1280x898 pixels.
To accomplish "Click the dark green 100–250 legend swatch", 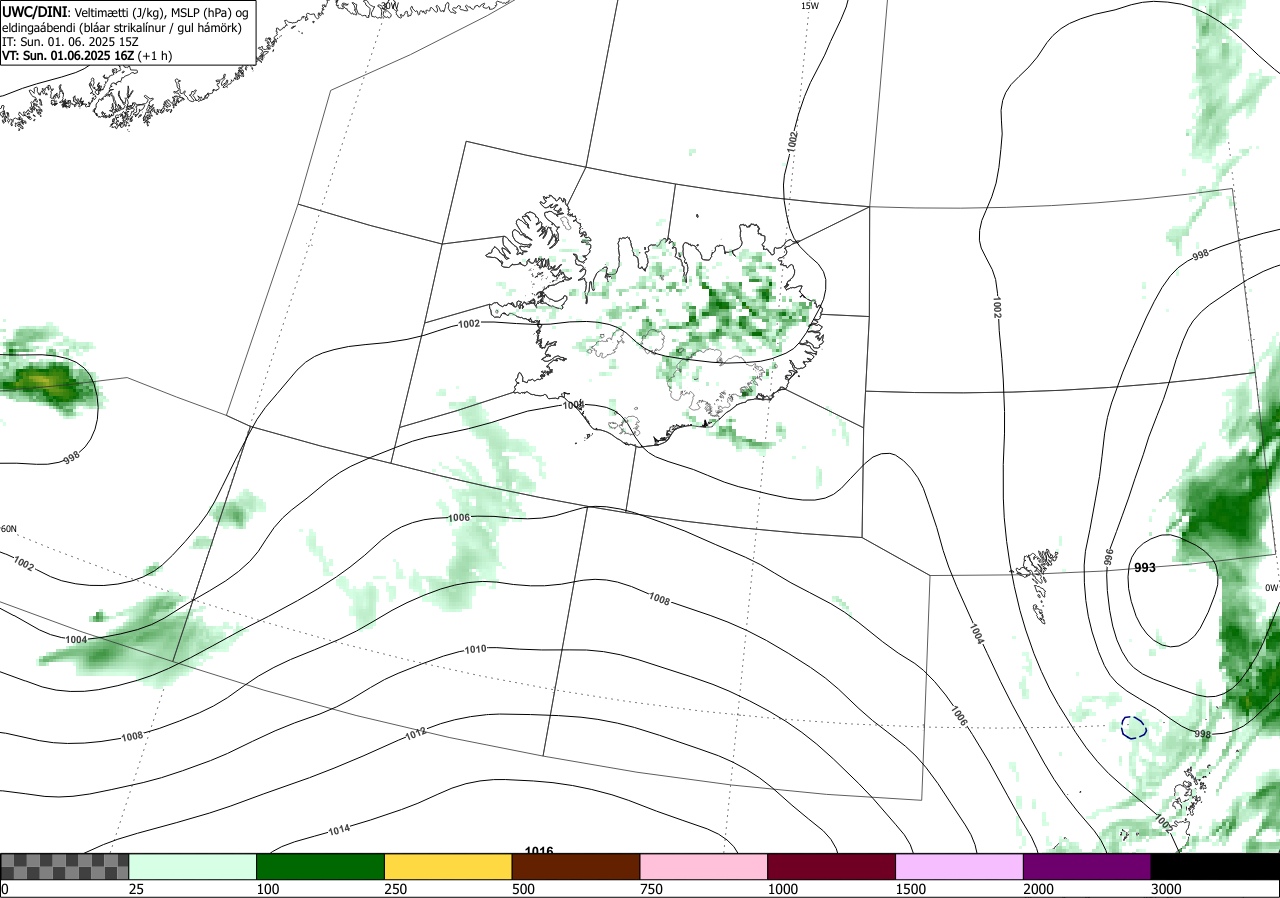I will point(321,866).
